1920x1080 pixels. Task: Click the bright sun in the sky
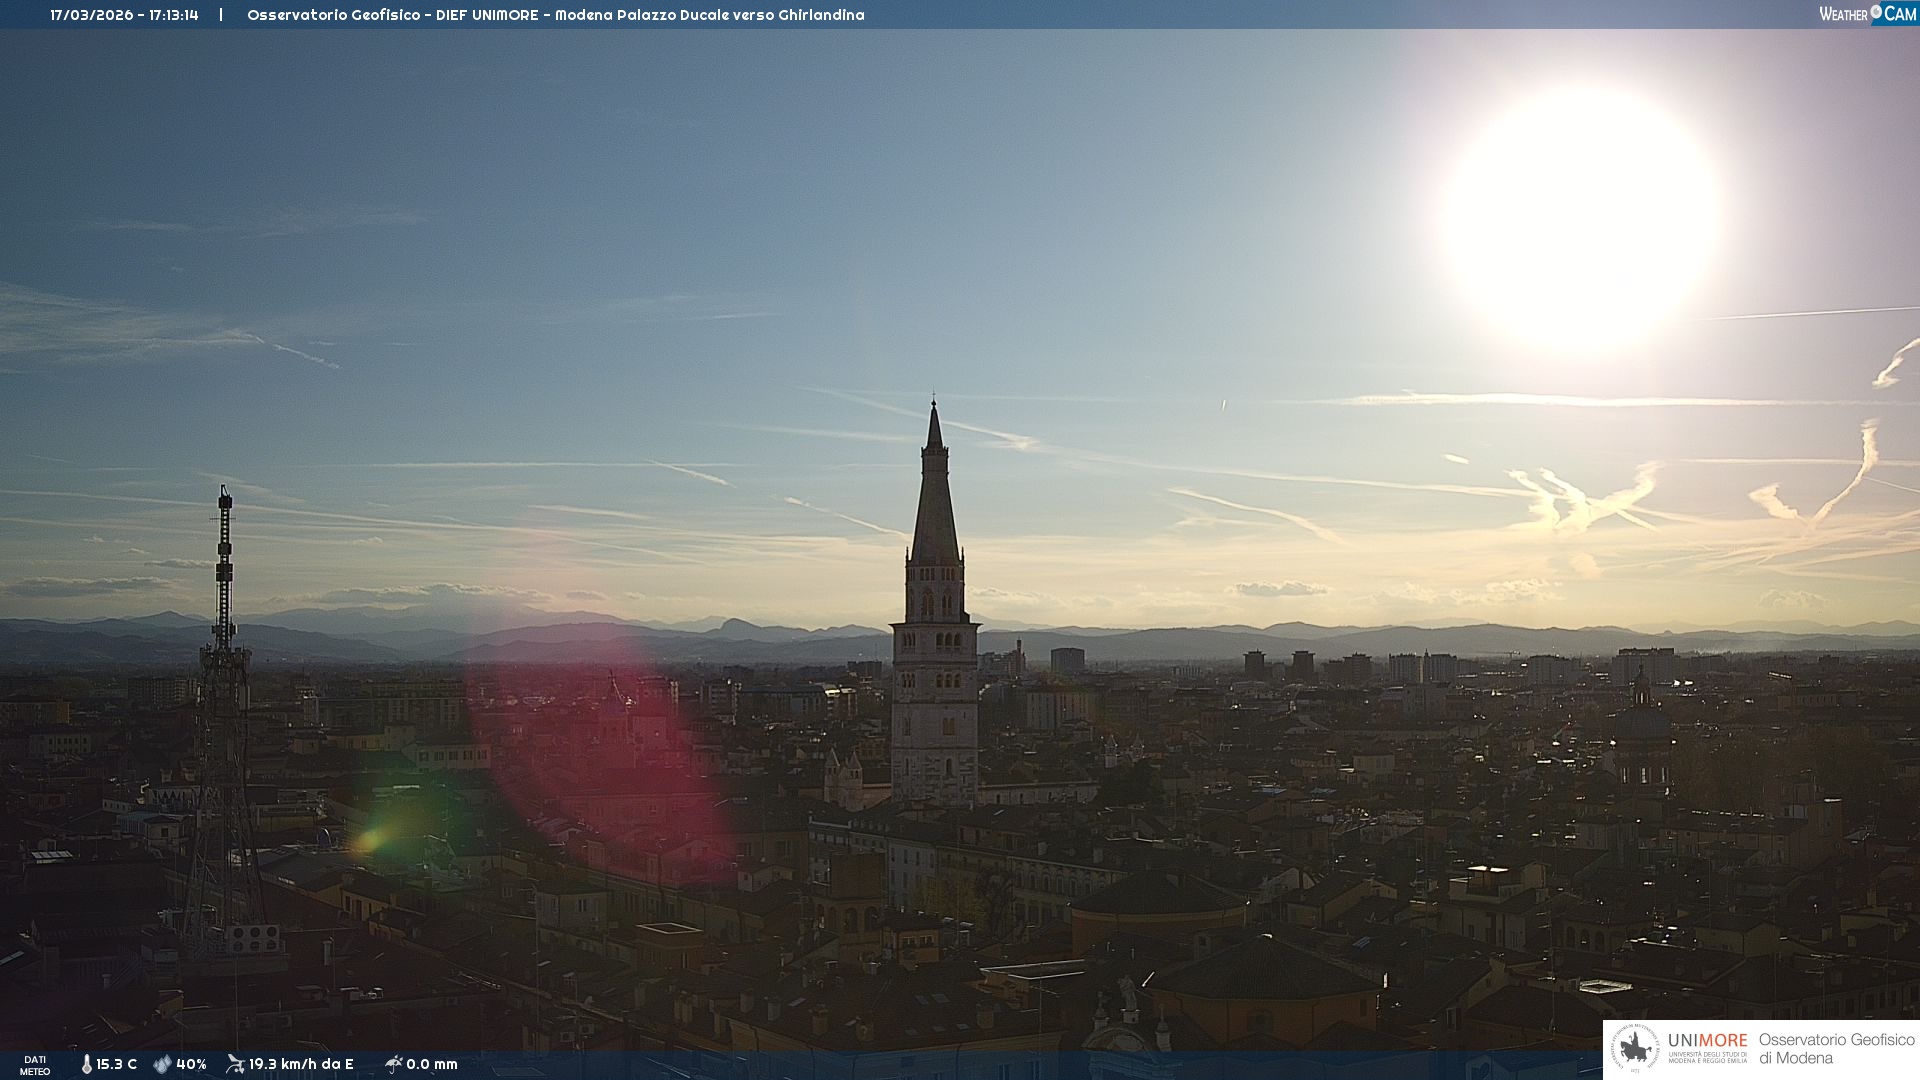1580,215
